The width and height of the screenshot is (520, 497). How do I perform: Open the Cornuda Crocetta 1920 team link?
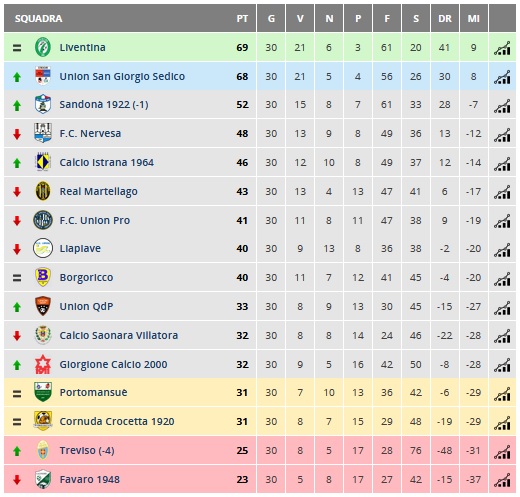click(x=117, y=421)
